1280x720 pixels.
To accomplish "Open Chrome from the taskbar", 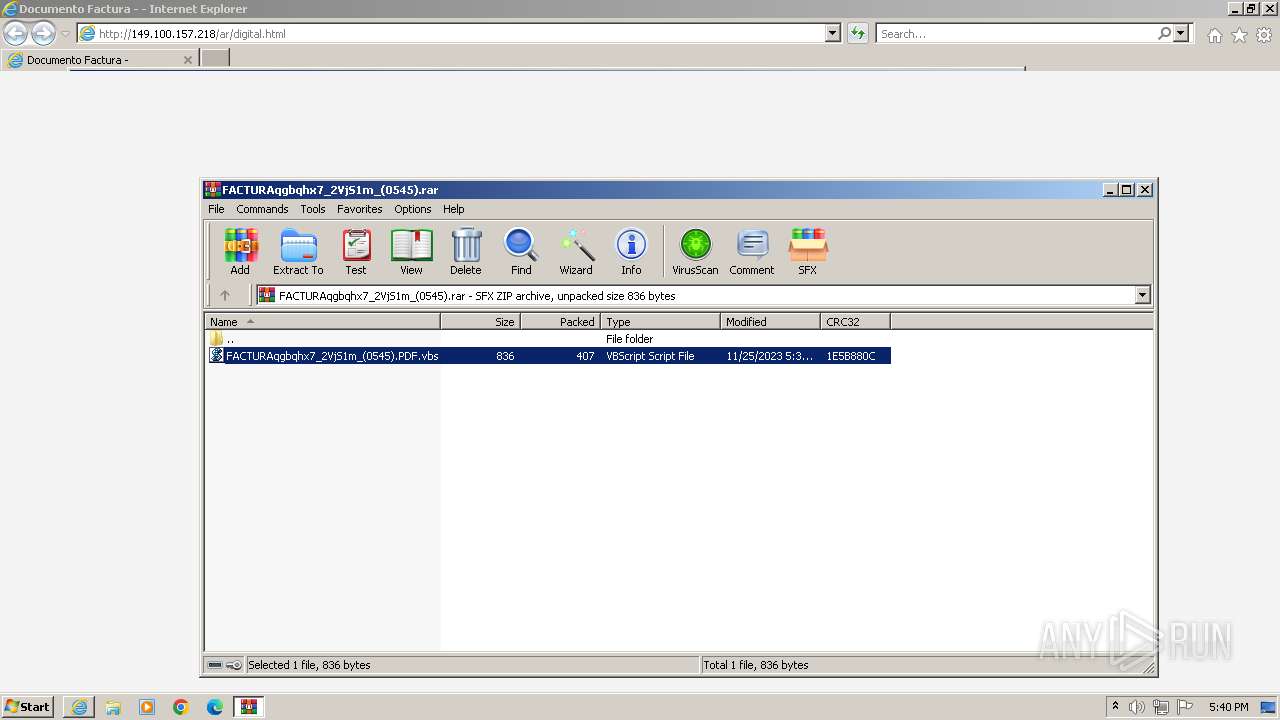I will 181,707.
